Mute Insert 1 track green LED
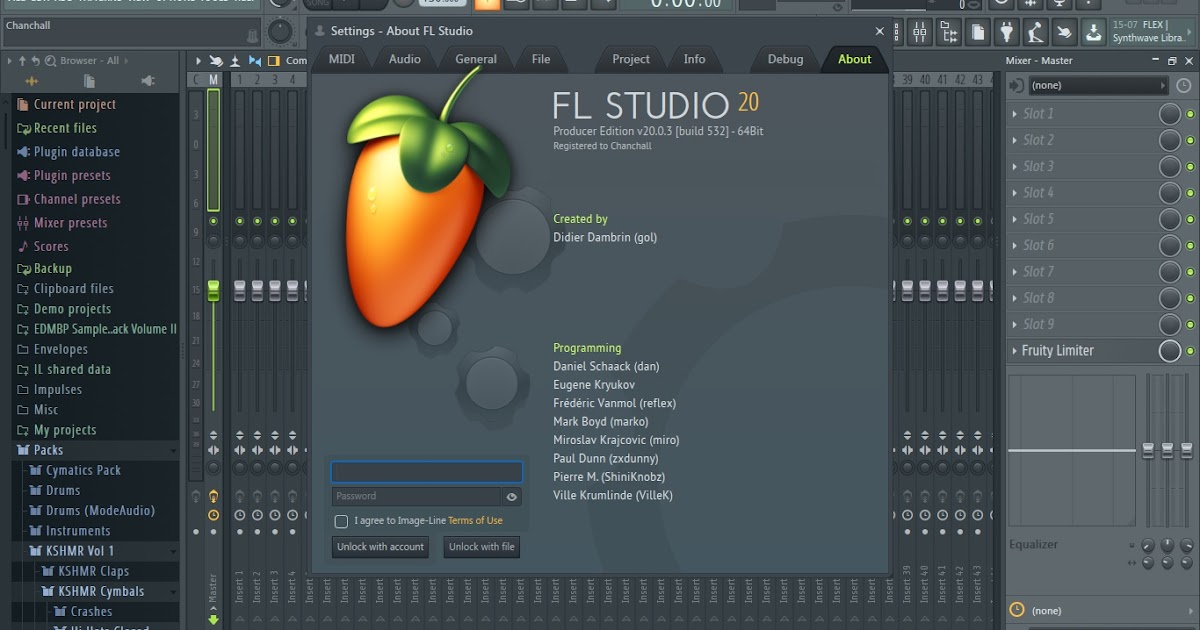Viewport: 1200px width, 630px height. 240,221
